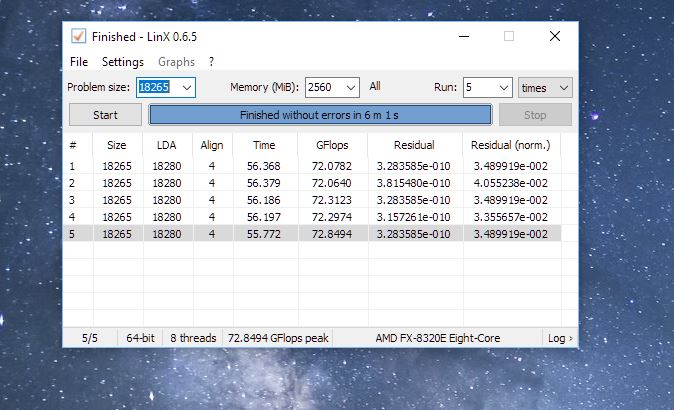Sort by the # column header

(x=78, y=145)
